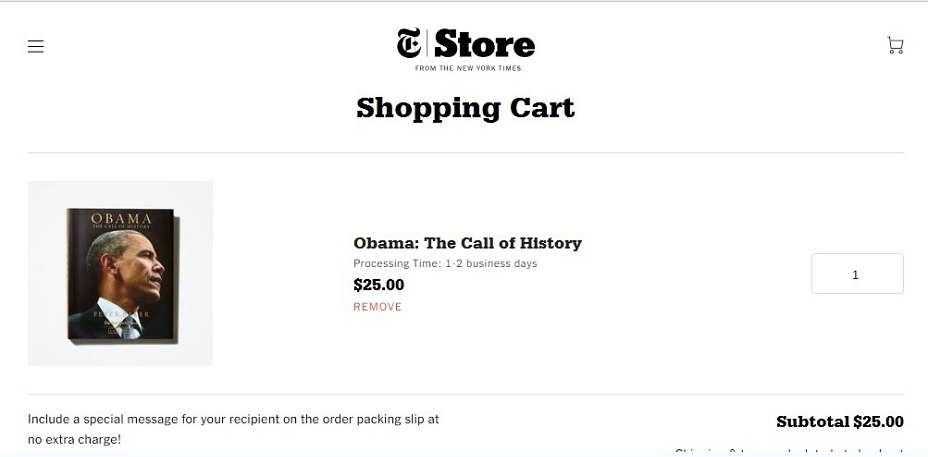Viewport: 928px width, 457px height.
Task: Click the "Include a special message" note line
Action: (x=233, y=419)
